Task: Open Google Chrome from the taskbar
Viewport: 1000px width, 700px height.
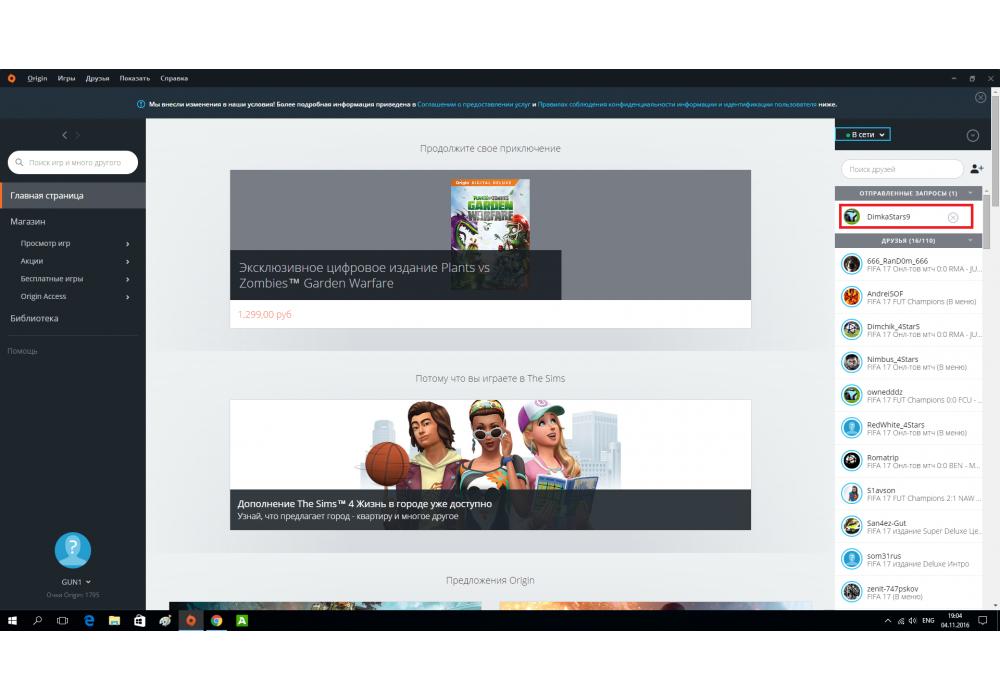Action: pos(216,621)
